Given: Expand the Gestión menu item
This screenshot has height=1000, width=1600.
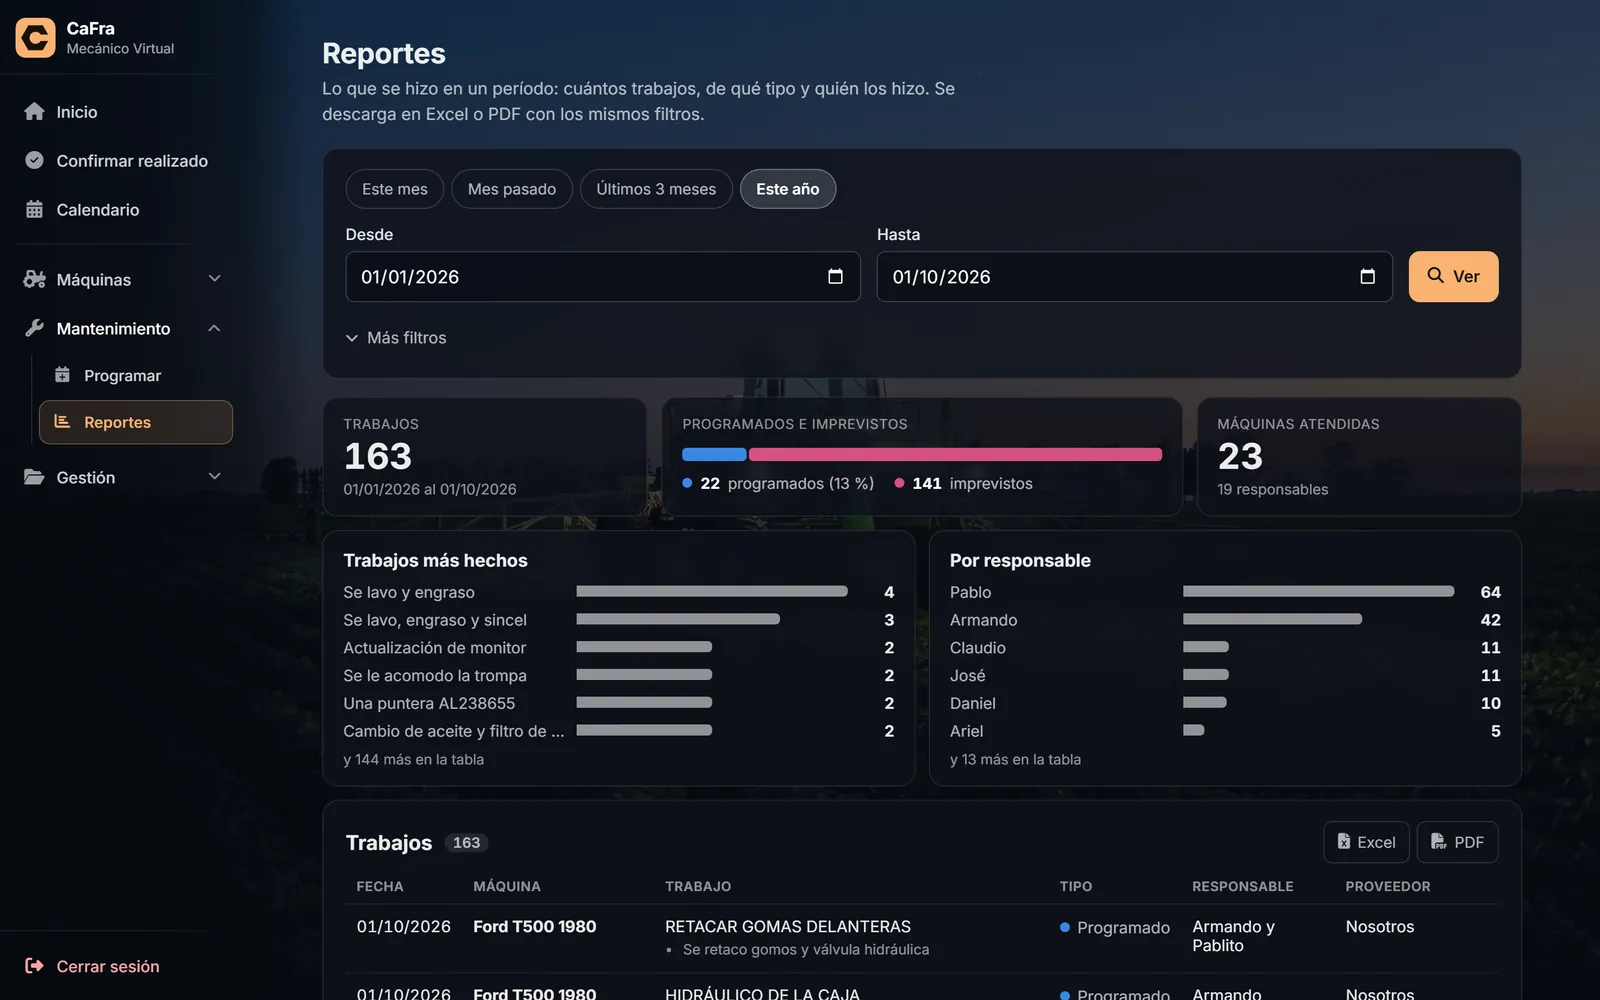Looking at the screenshot, I should tap(122, 477).
